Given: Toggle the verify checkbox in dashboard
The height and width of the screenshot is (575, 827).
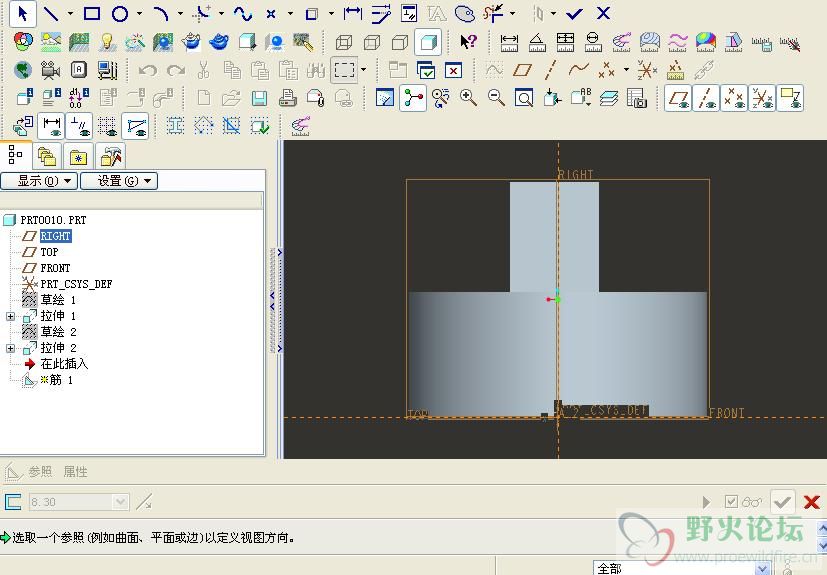Looking at the screenshot, I should (x=731, y=501).
